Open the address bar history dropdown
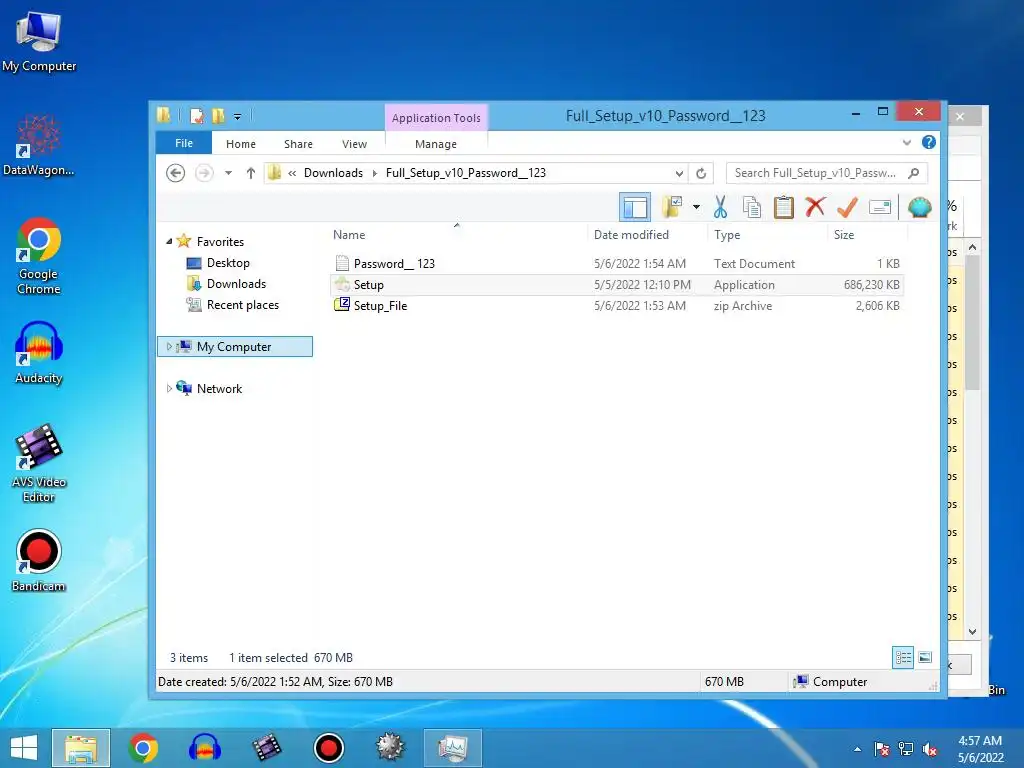 coord(679,173)
